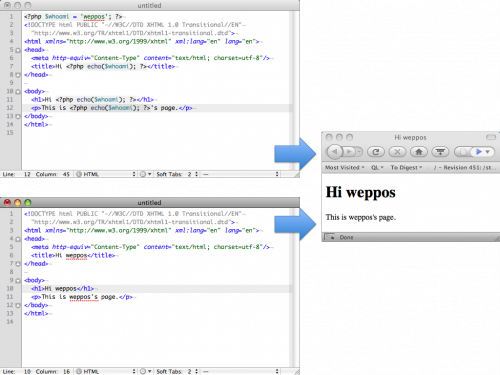
Task: Open symbol popup dropdown in editor at Line 10
Action: (241, 371)
